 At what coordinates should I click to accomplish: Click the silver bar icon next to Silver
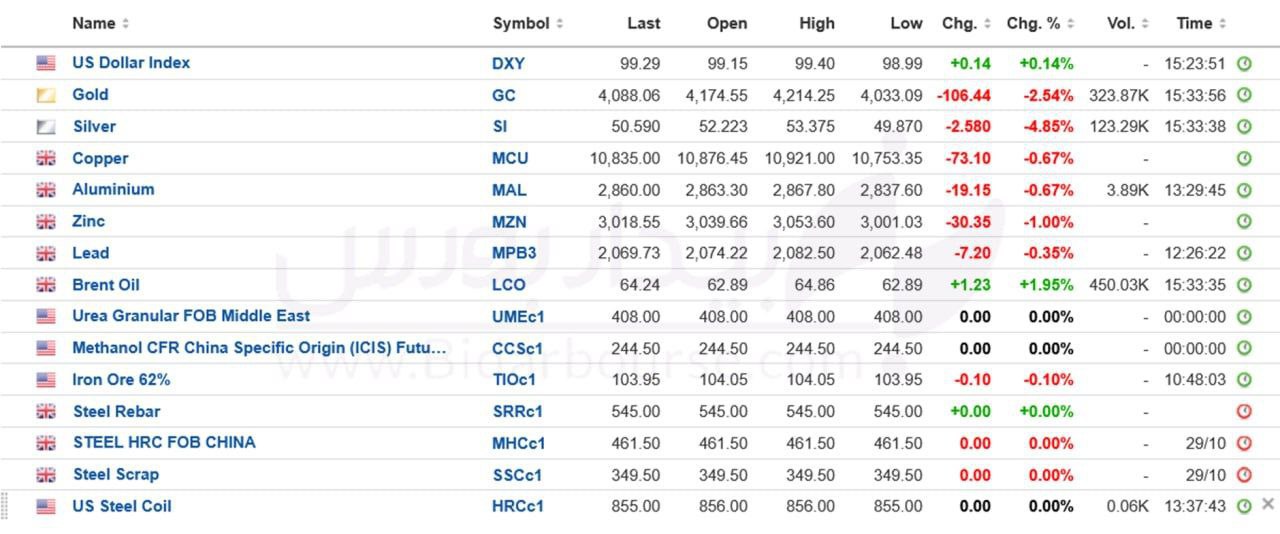click(x=46, y=127)
